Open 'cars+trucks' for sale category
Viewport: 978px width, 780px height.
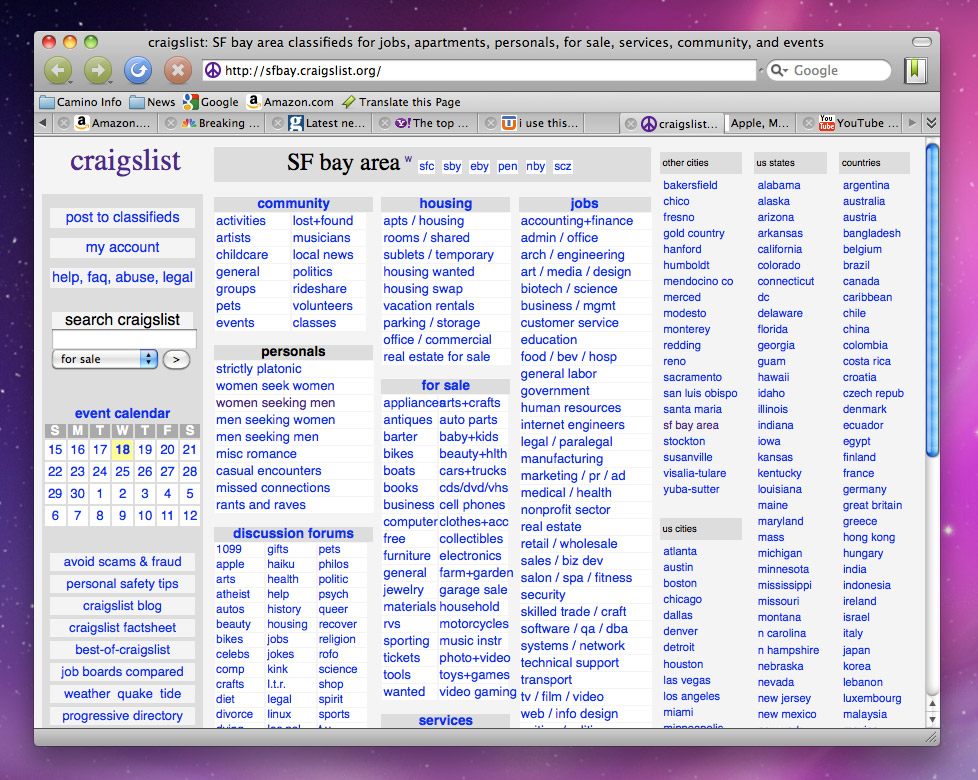pyautogui.click(x=473, y=471)
